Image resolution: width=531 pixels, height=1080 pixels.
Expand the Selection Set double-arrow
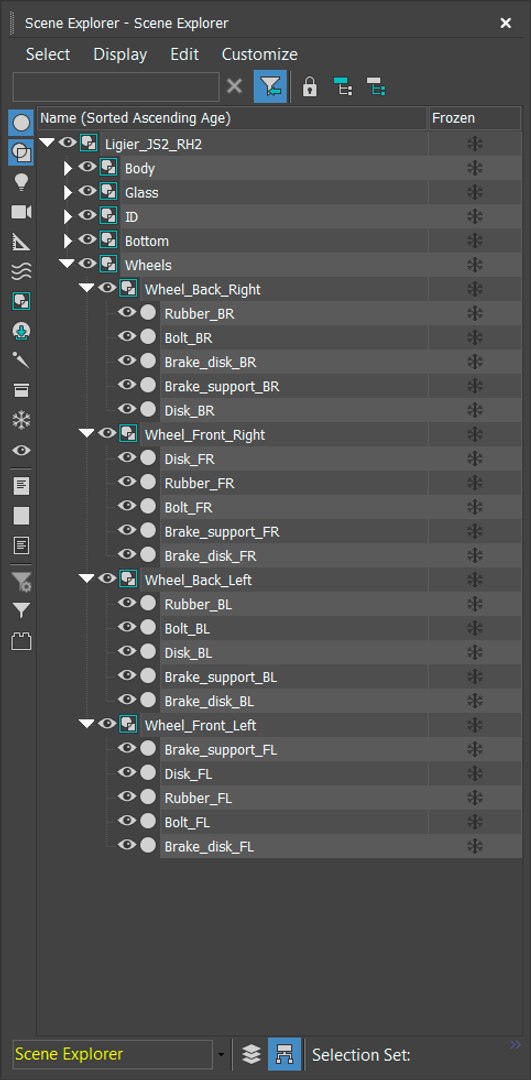pyautogui.click(x=515, y=1046)
